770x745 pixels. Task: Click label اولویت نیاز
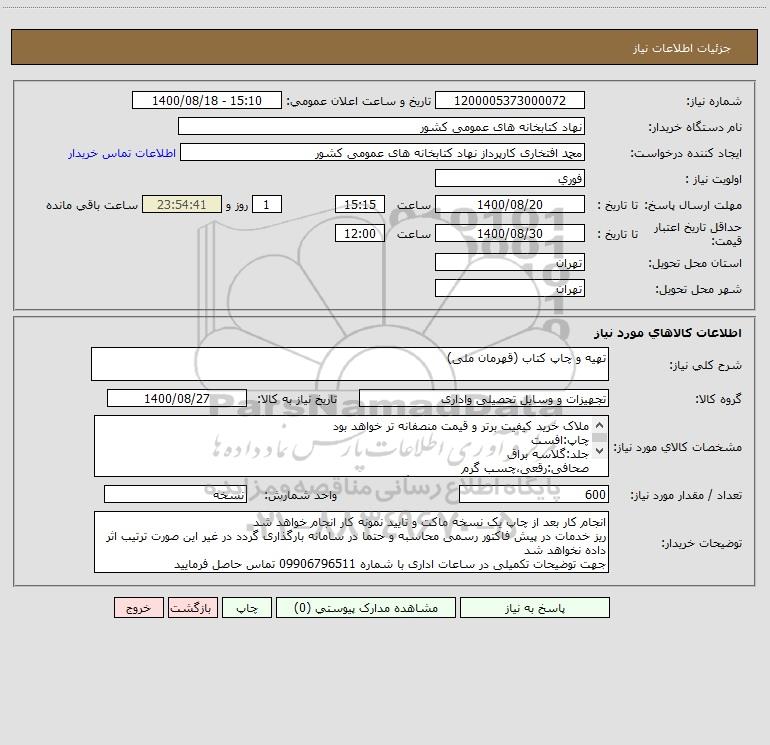click(x=714, y=179)
